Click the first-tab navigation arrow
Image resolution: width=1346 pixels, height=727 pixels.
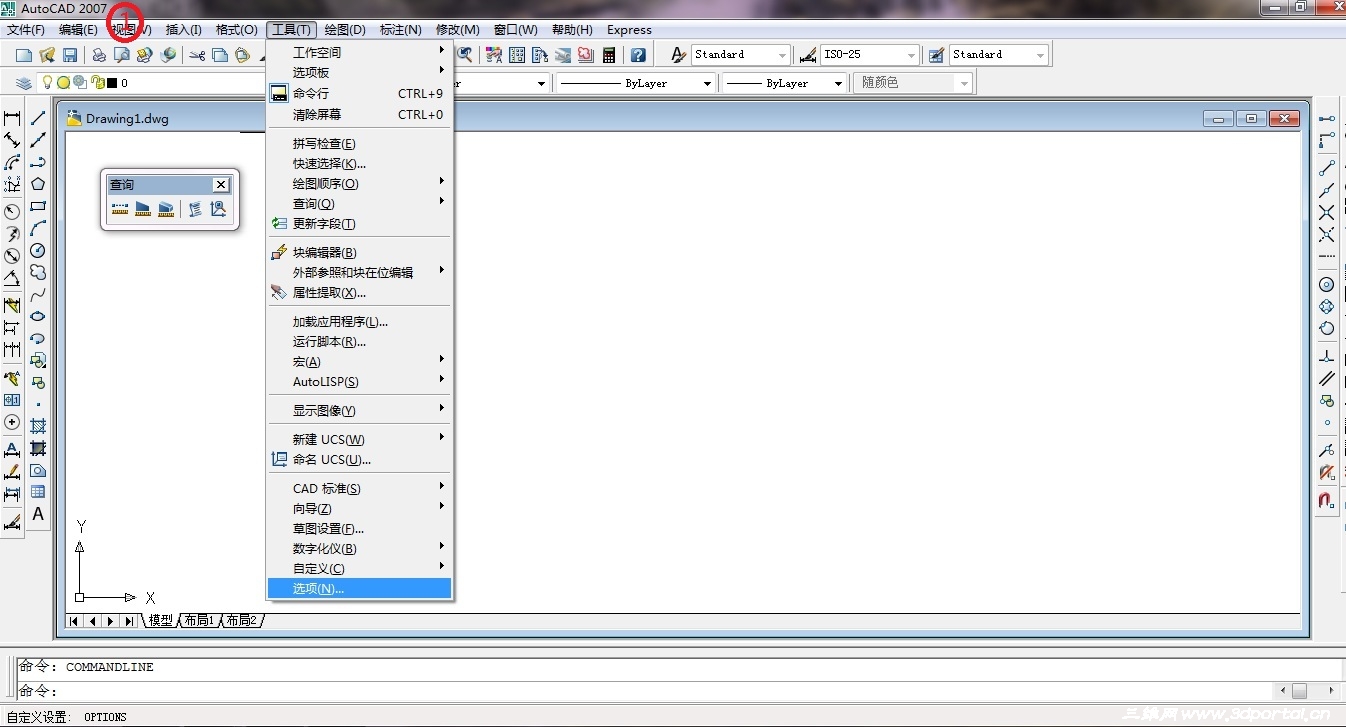[x=75, y=621]
